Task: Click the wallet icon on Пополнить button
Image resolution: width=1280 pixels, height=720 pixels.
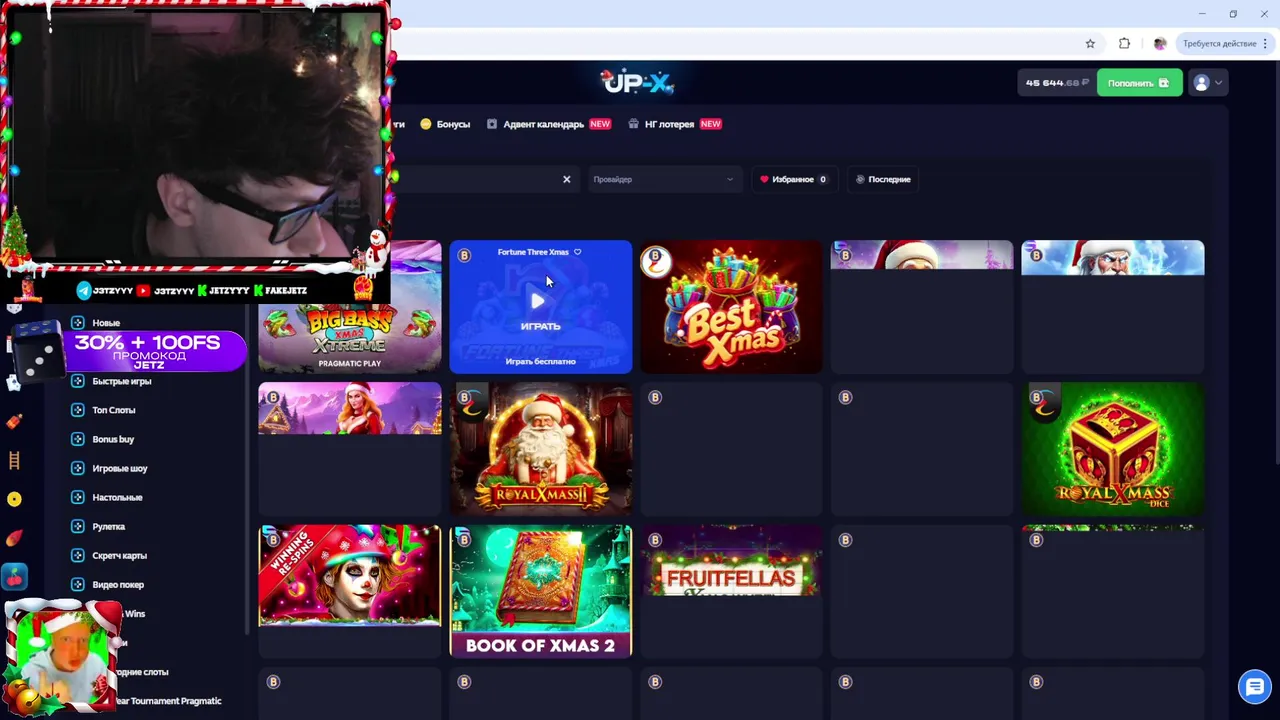Action: [1163, 83]
